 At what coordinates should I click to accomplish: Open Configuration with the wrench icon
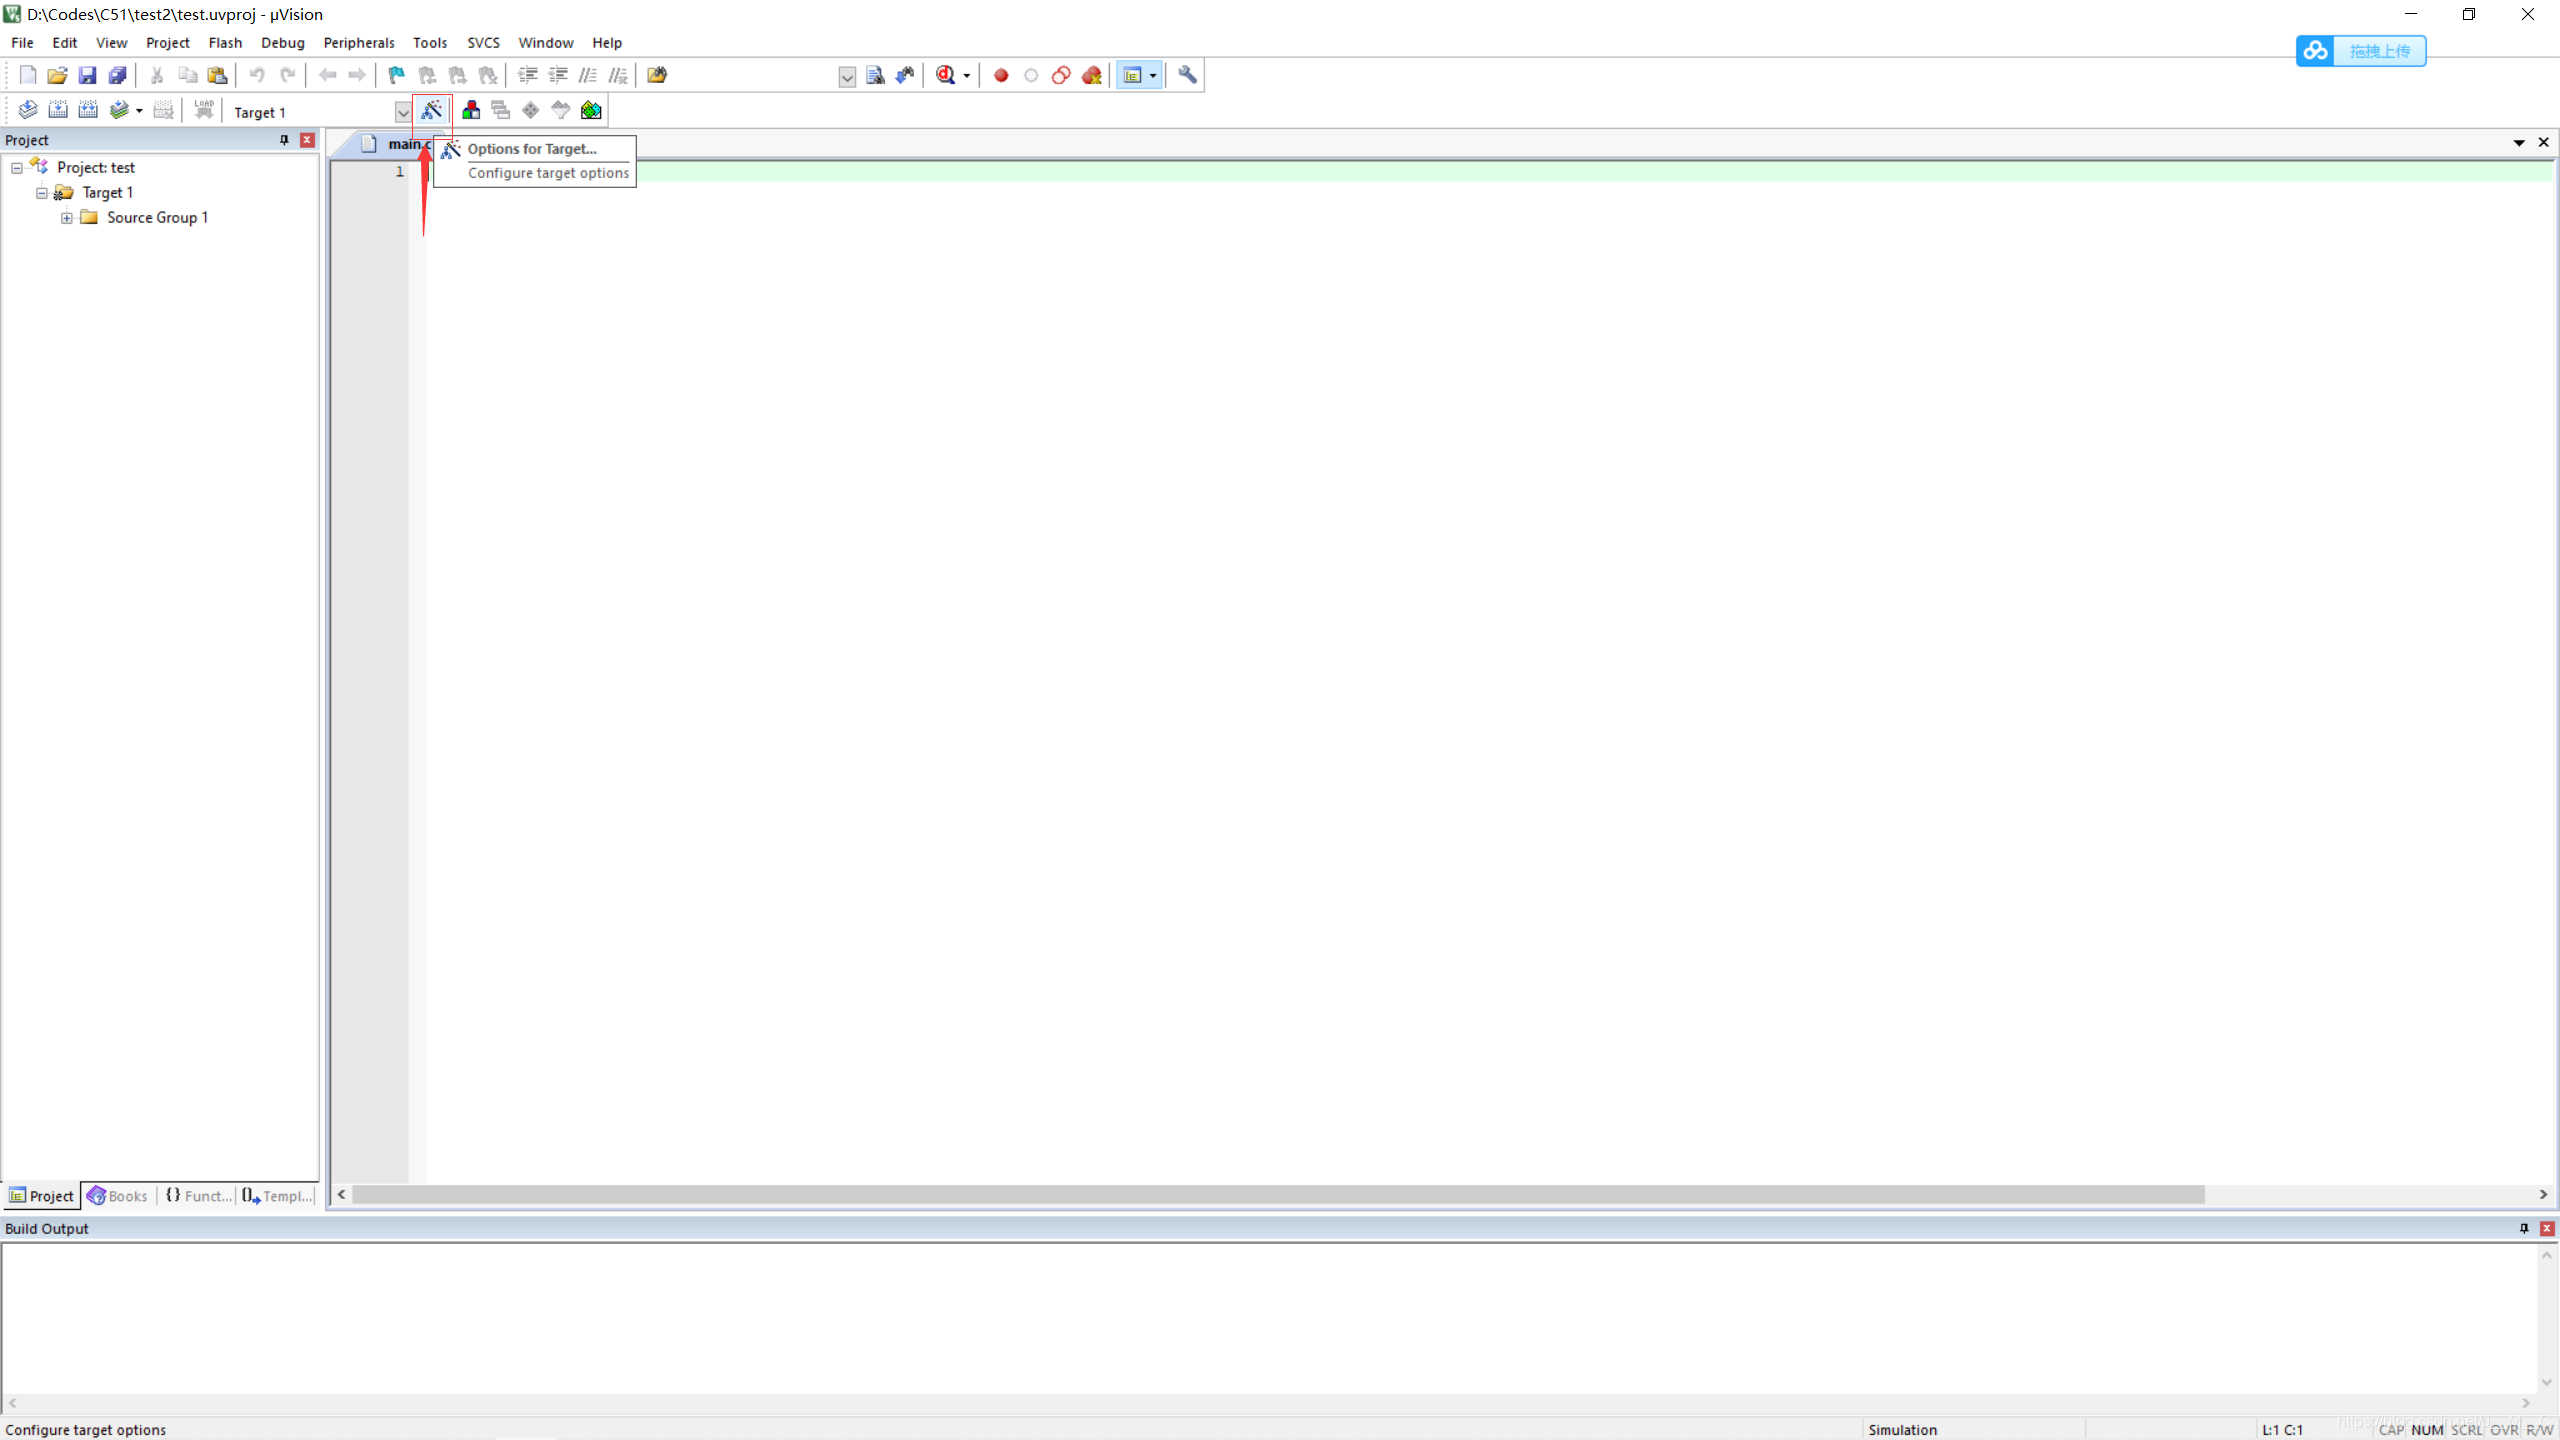[x=1187, y=75]
